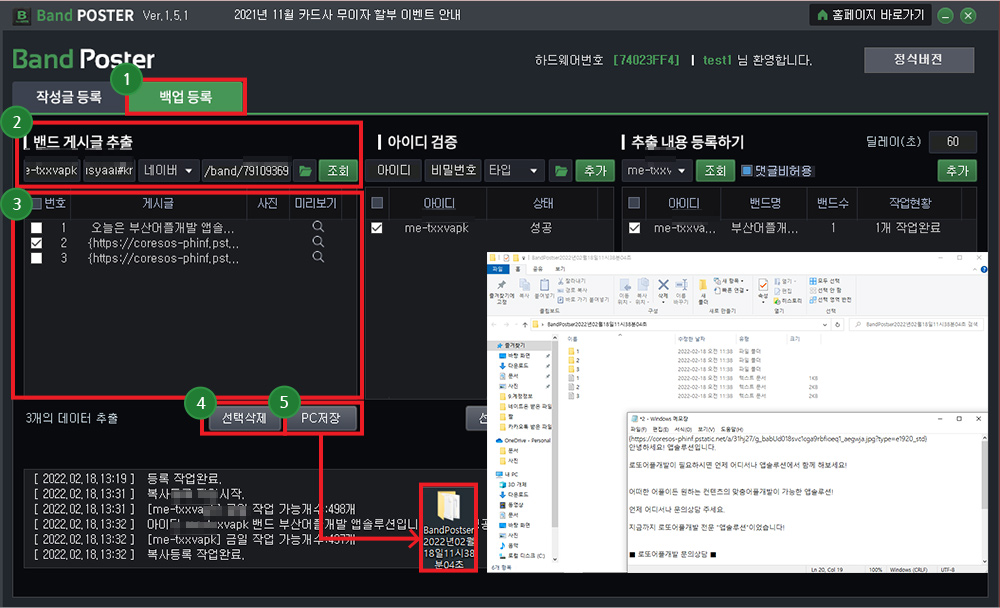Toggle select-all checkbox in 번호 column header
The height and width of the screenshot is (608, 1000).
(36, 204)
